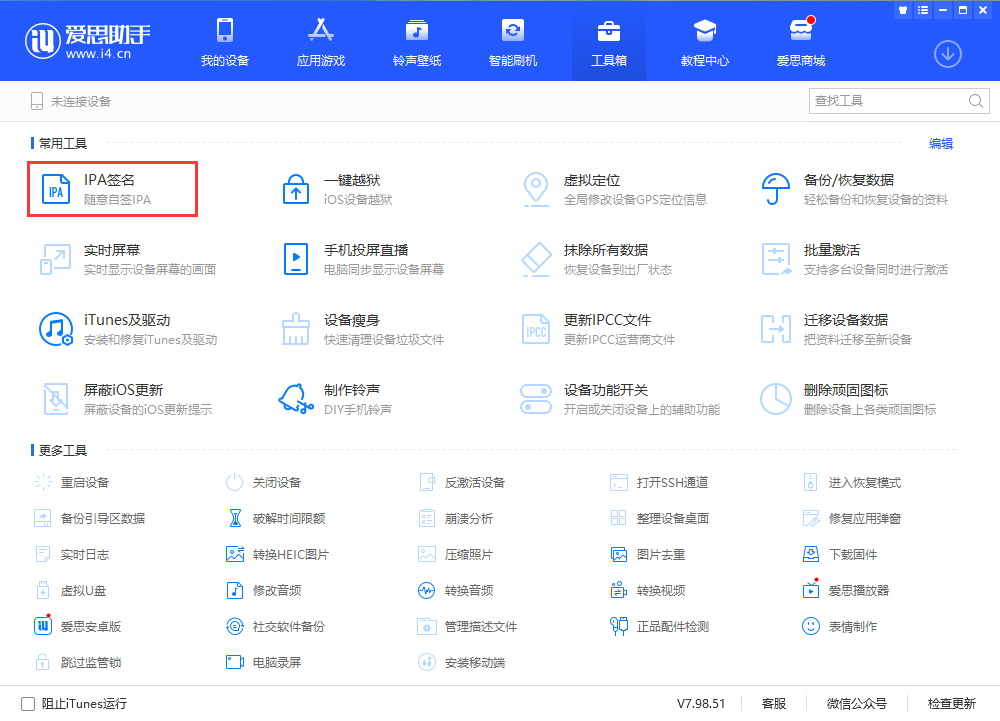Open 虚拟U盘 tool
Image resolution: width=1000 pixels, height=721 pixels.
tap(70, 590)
